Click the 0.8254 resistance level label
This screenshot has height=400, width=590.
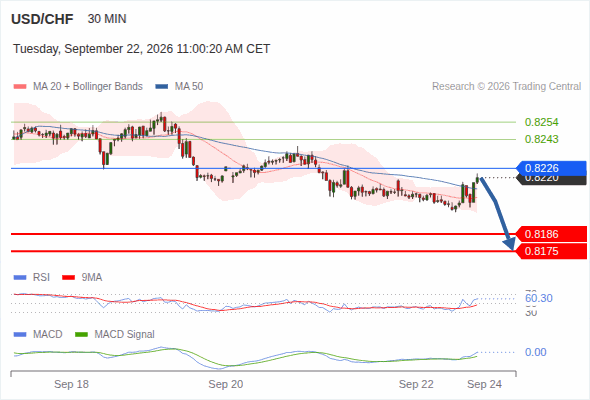coord(541,122)
